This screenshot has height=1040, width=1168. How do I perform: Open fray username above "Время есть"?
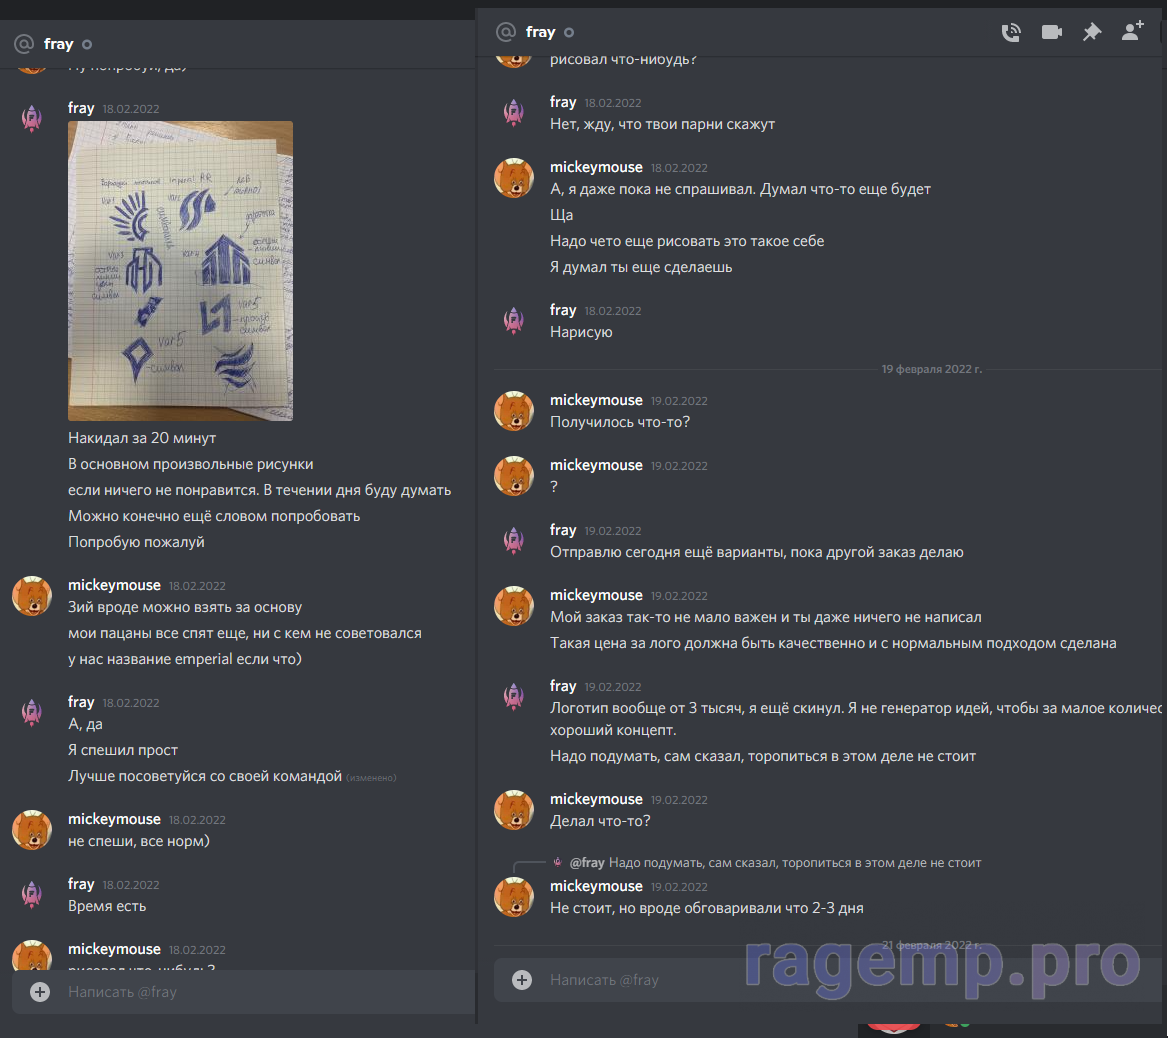tap(81, 884)
